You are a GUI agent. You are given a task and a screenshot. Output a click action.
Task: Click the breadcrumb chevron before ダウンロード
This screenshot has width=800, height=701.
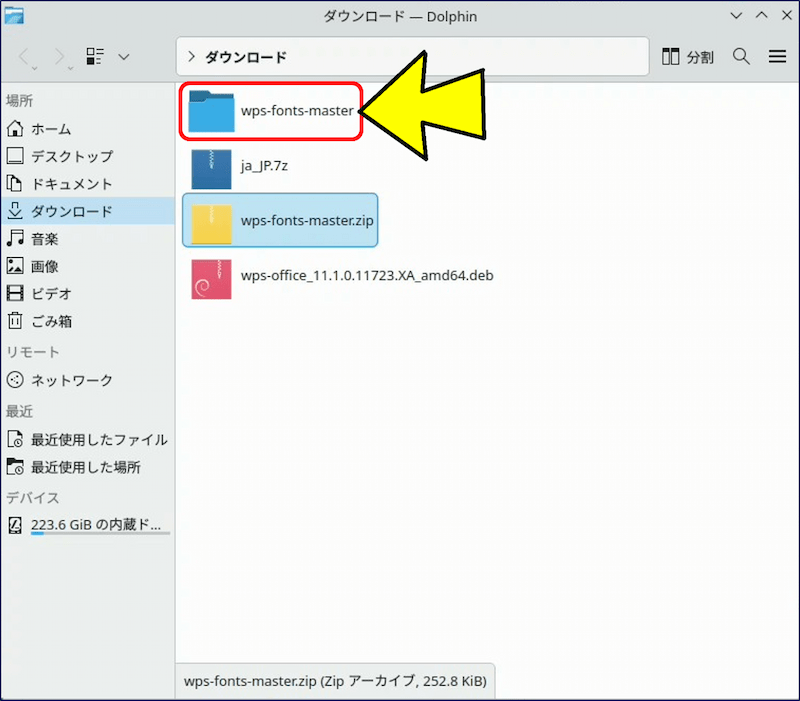tap(191, 57)
